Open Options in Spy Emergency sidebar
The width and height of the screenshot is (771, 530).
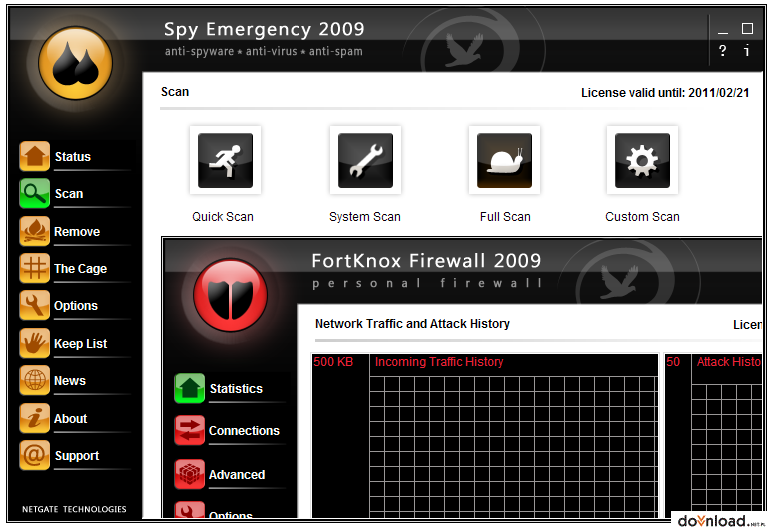[x=76, y=306]
